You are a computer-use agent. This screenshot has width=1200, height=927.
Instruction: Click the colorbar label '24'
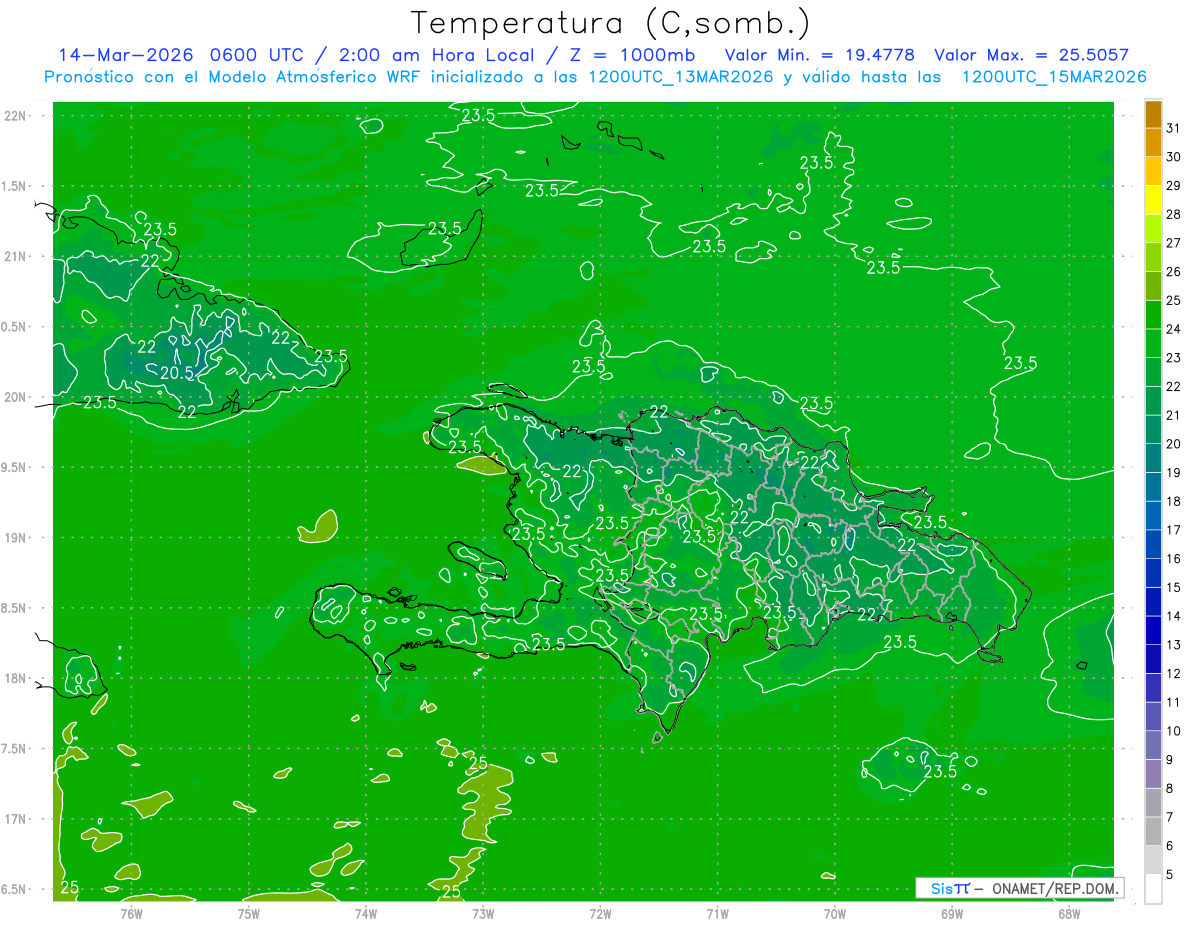(x=1173, y=329)
